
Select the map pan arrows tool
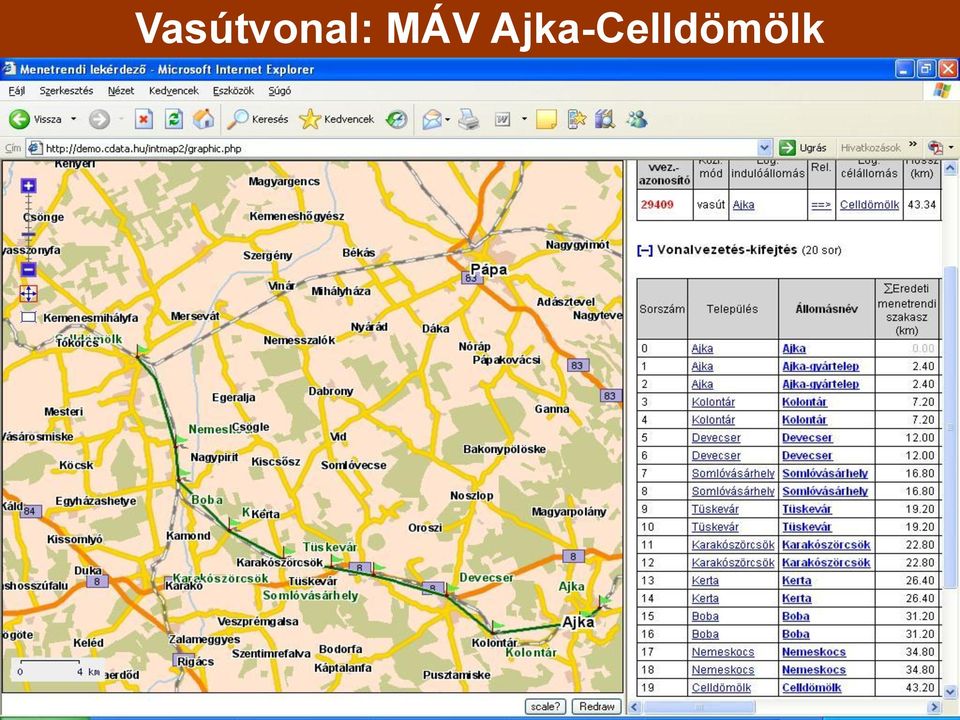coord(28,293)
